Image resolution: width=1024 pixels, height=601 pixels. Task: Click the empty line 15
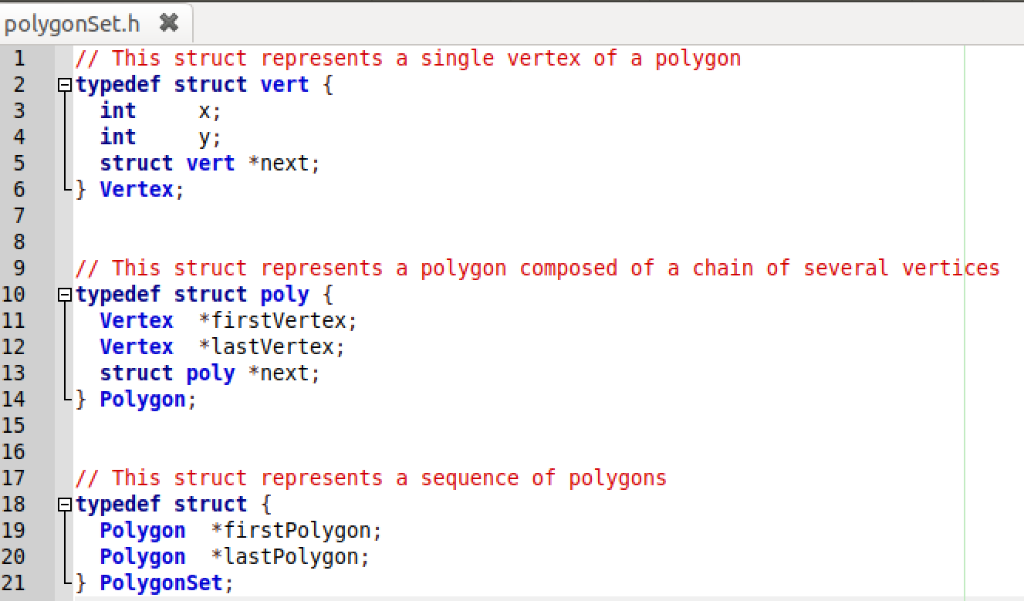click(x=200, y=425)
